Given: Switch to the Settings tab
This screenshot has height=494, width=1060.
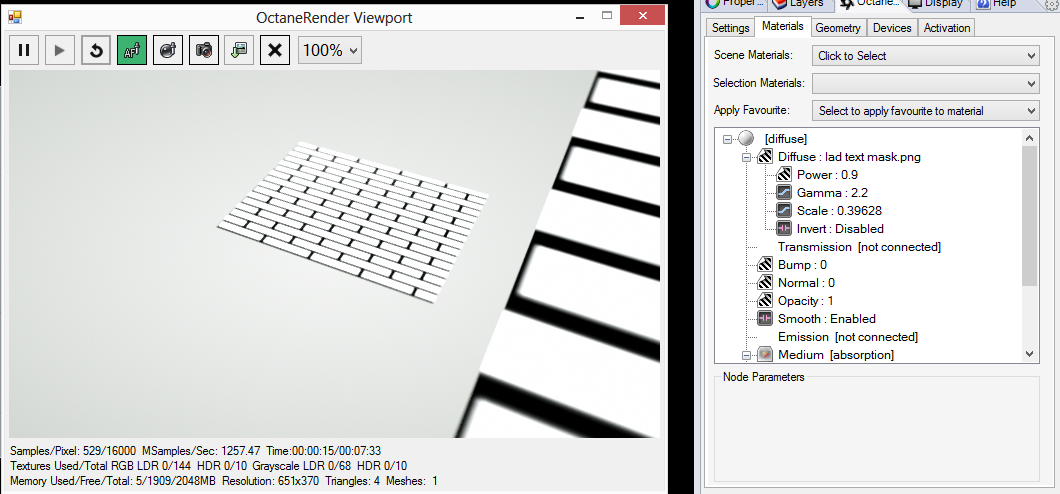Looking at the screenshot, I should (731, 28).
